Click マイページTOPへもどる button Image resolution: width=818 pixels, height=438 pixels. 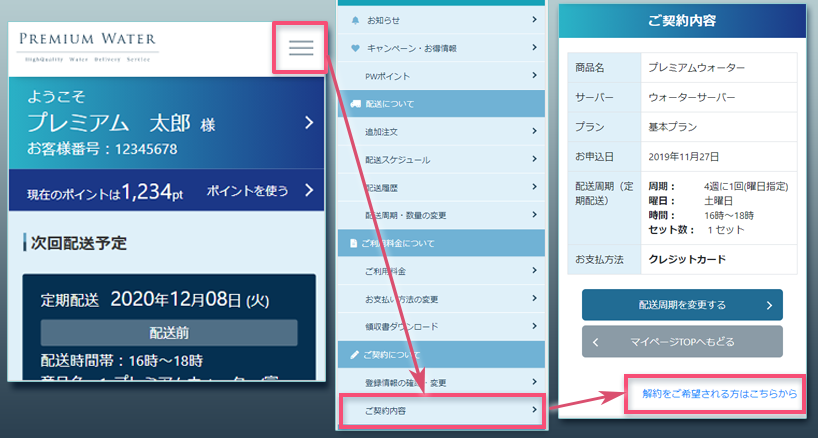682,342
